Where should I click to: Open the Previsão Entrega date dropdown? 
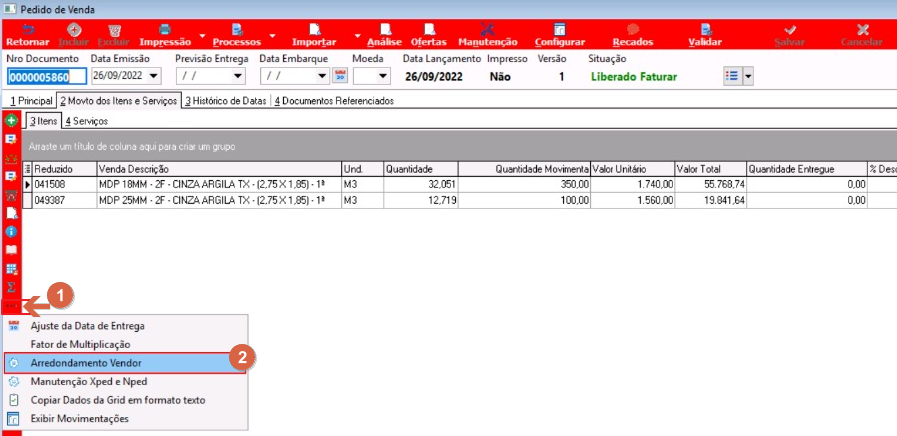point(238,76)
